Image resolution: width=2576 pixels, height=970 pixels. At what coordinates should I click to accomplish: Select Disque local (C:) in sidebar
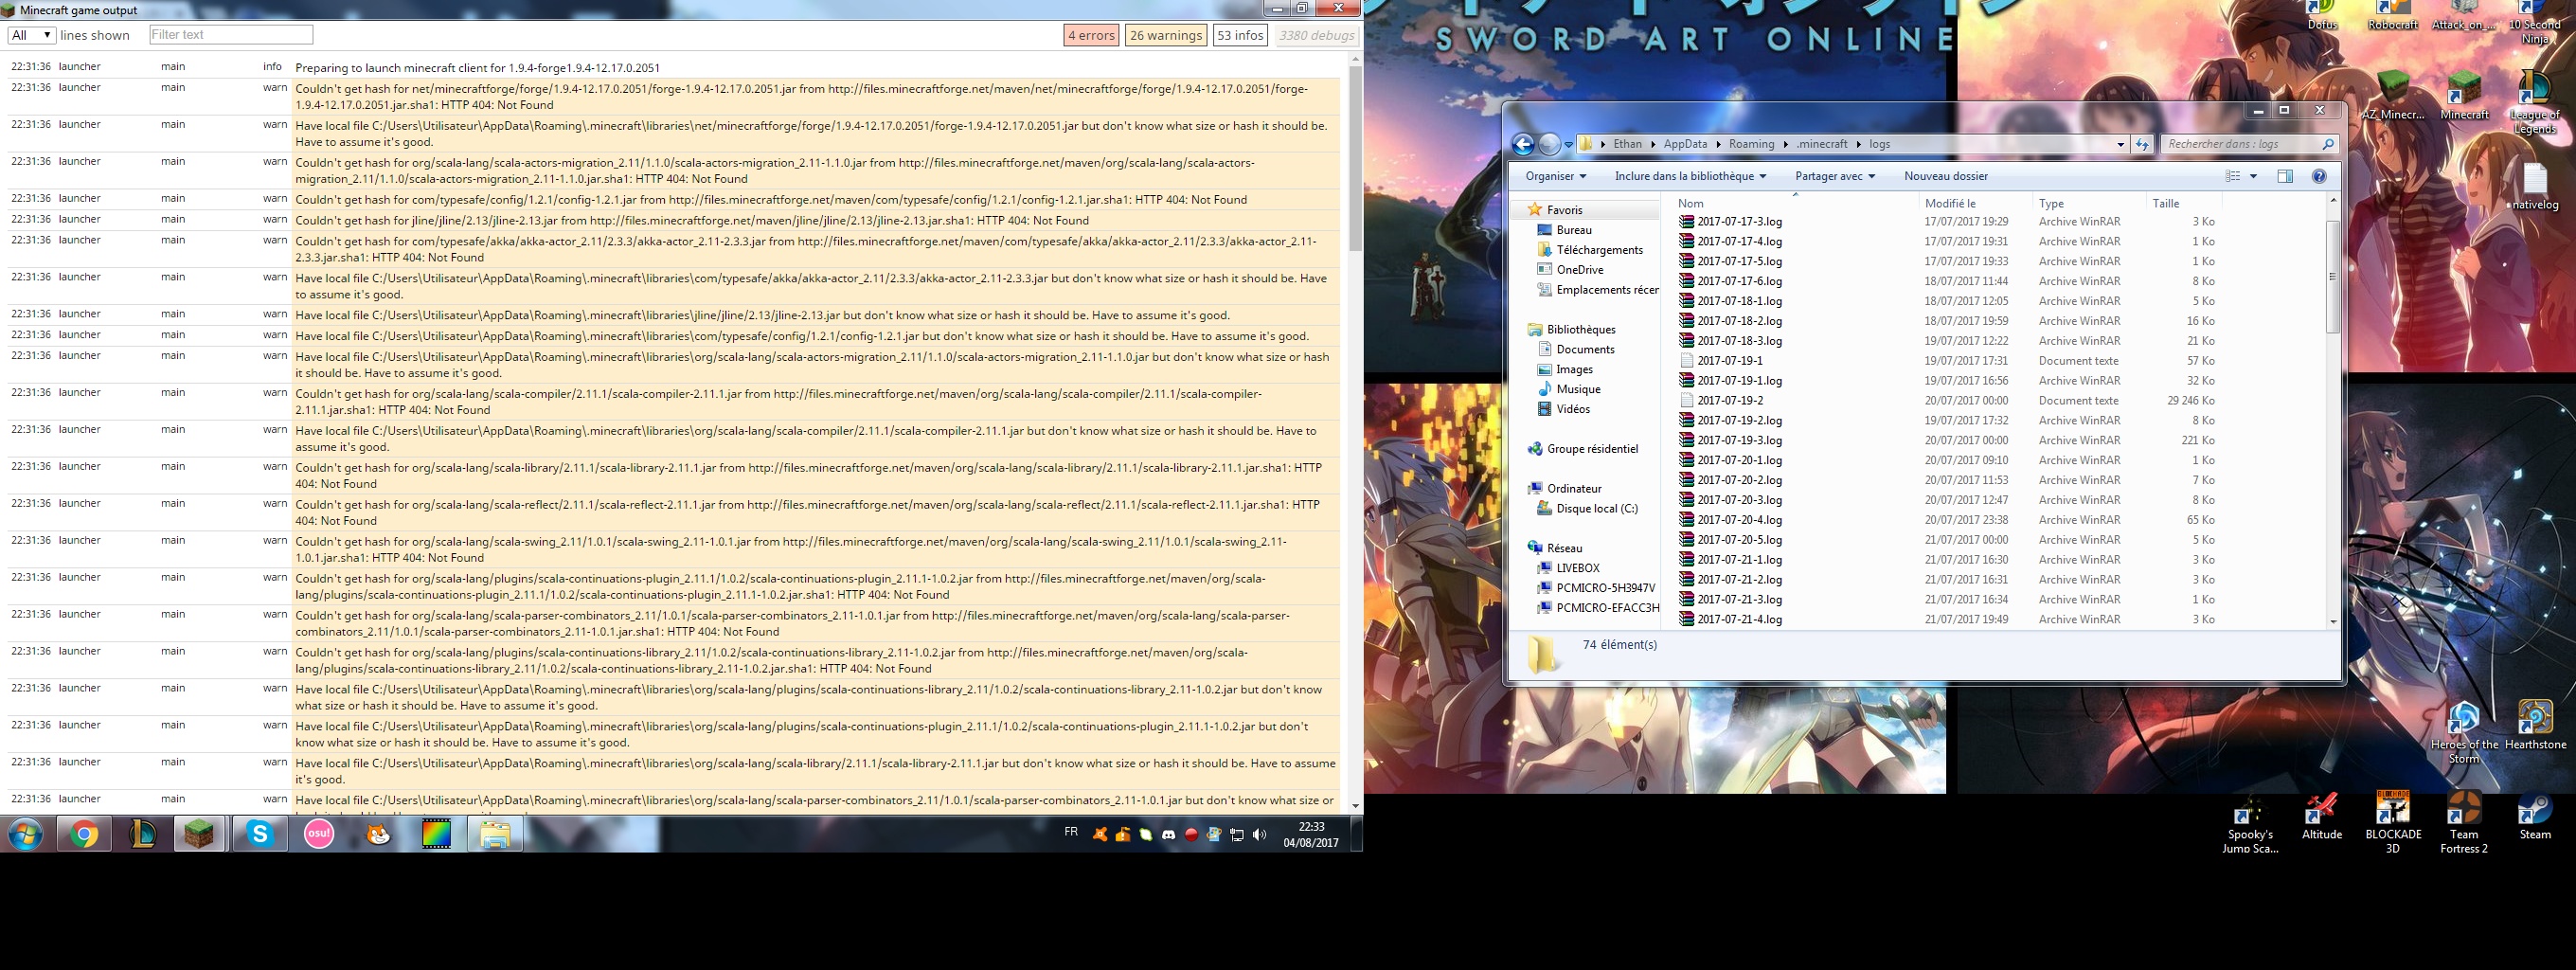[x=1596, y=509]
